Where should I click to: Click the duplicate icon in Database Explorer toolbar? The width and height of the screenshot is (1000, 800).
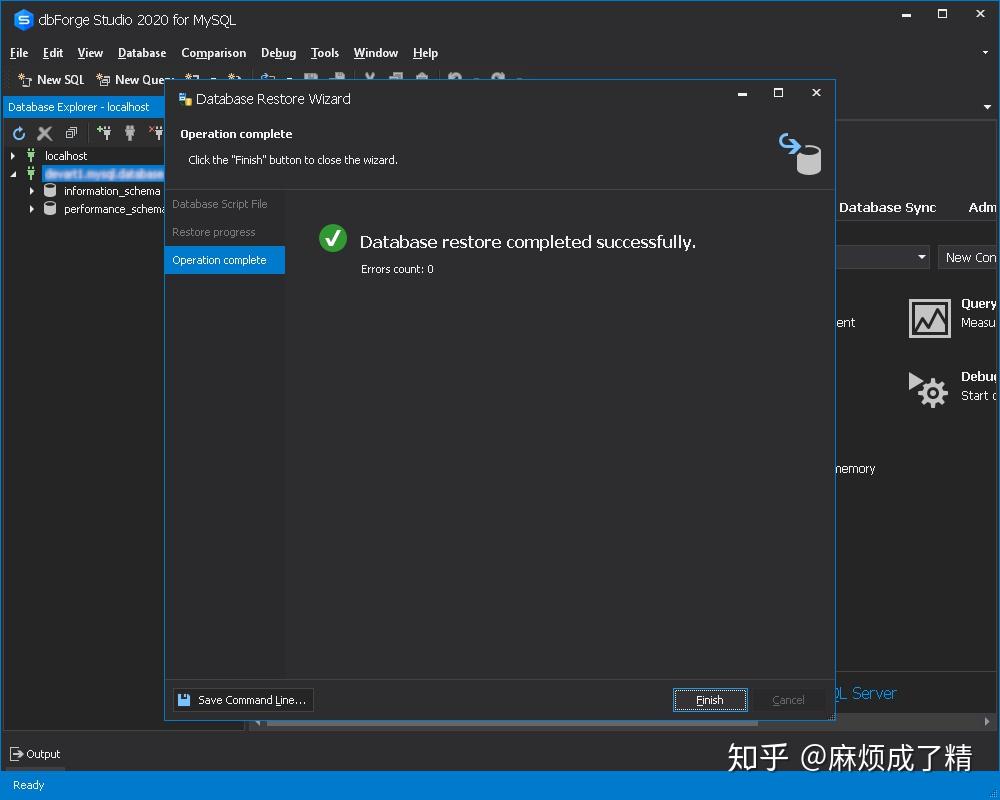pos(70,132)
